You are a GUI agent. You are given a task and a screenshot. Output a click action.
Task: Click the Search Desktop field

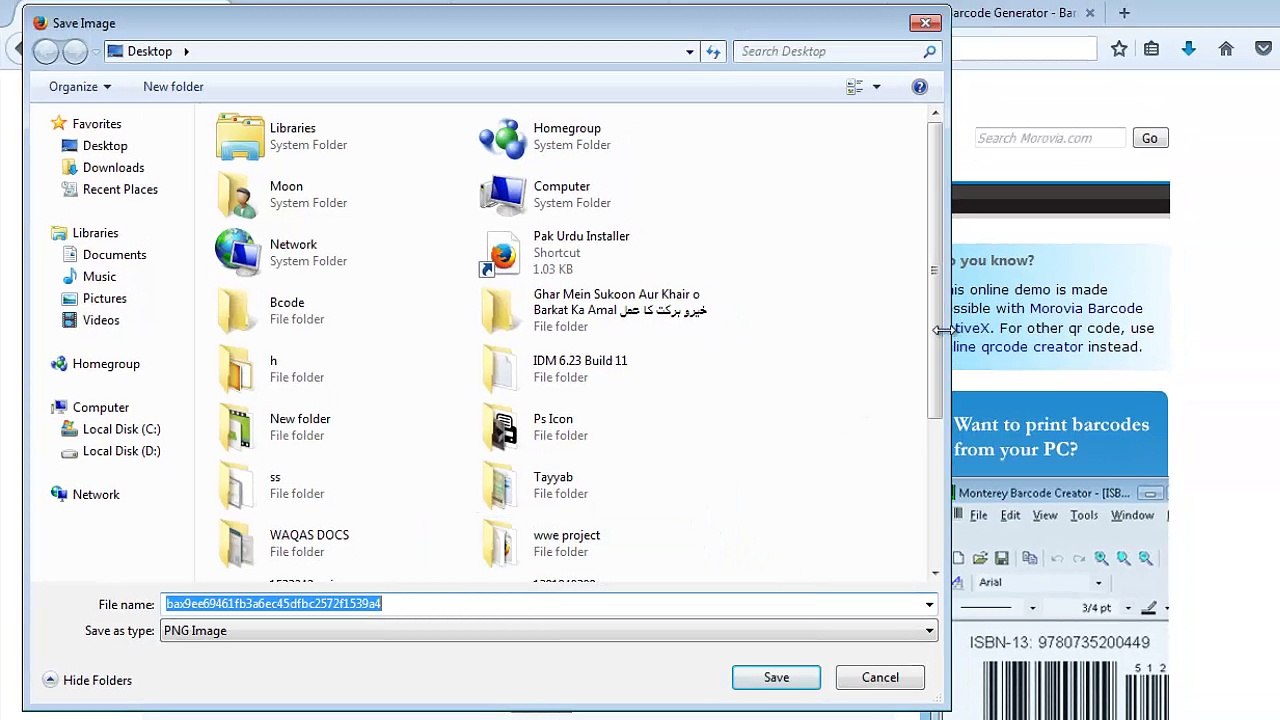coord(836,51)
